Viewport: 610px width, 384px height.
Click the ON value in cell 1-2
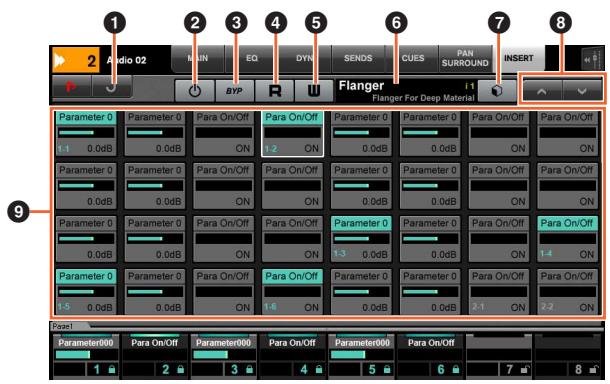[311, 149]
